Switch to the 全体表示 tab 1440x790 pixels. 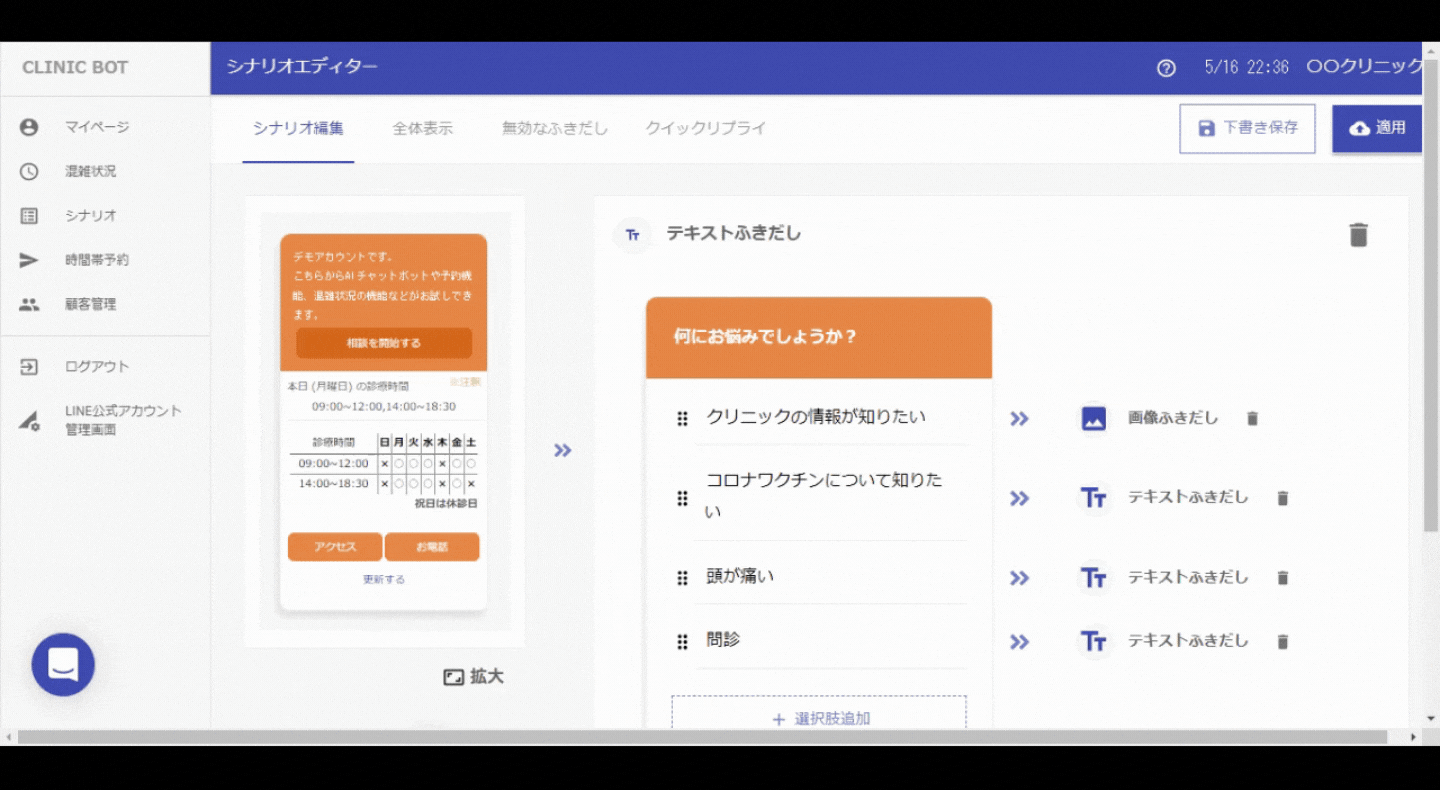(422, 128)
